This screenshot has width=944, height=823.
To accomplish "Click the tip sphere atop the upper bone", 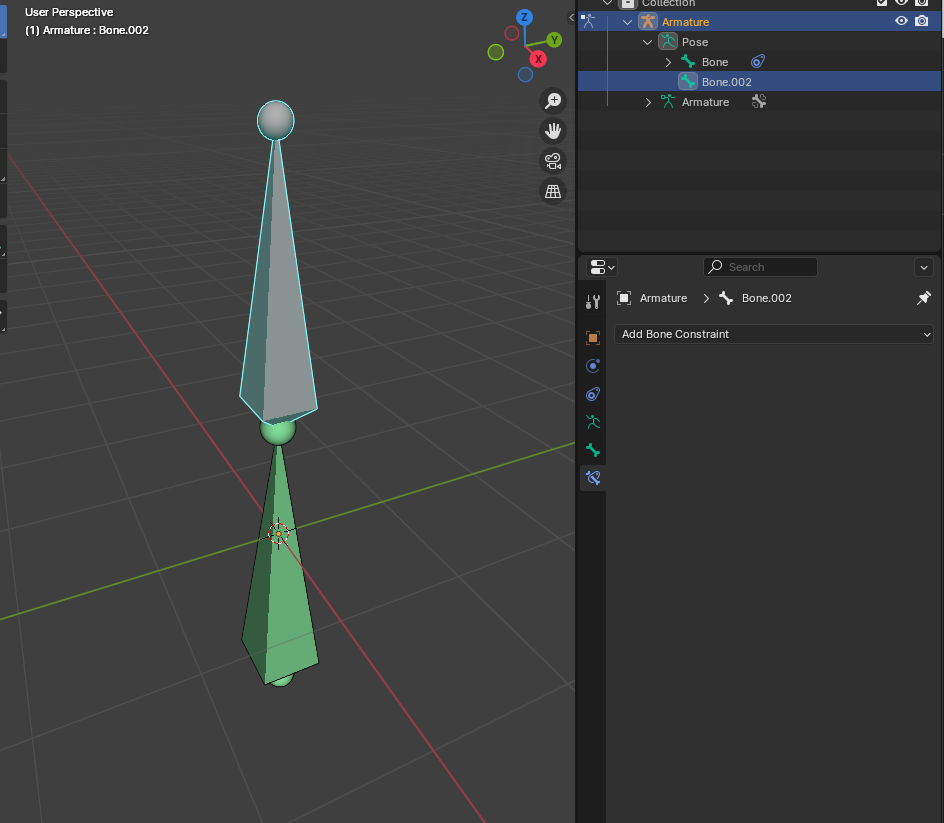I will click(x=276, y=120).
